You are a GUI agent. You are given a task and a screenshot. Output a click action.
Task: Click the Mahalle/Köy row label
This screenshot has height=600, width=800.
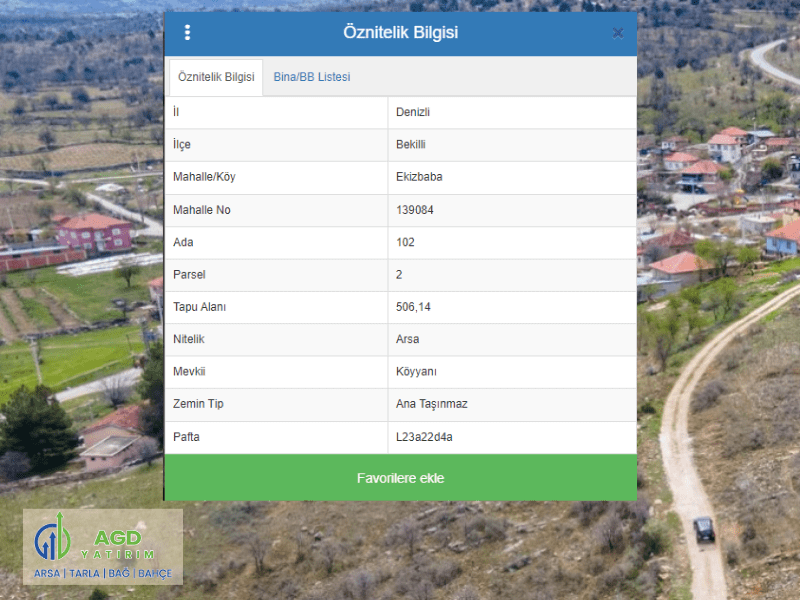(x=204, y=177)
